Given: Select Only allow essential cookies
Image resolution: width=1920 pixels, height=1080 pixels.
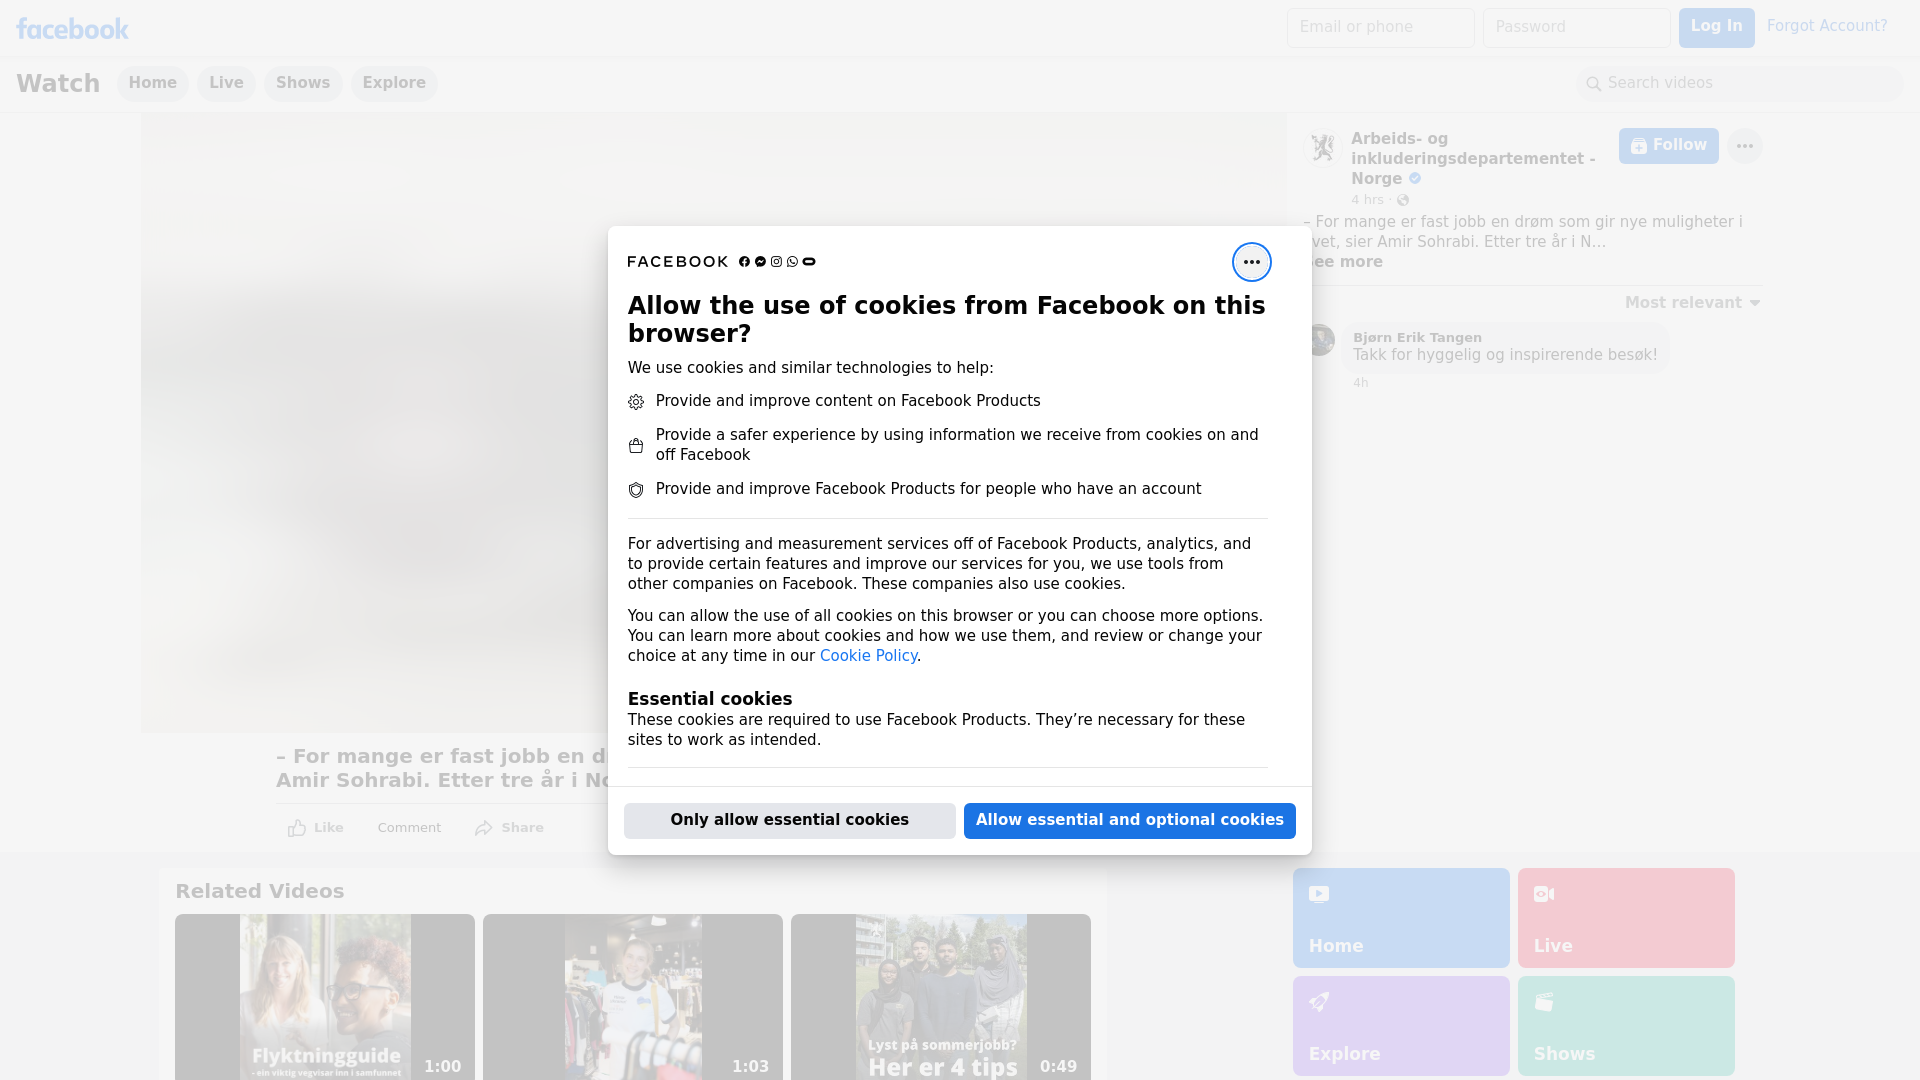Looking at the screenshot, I should click(x=790, y=821).
